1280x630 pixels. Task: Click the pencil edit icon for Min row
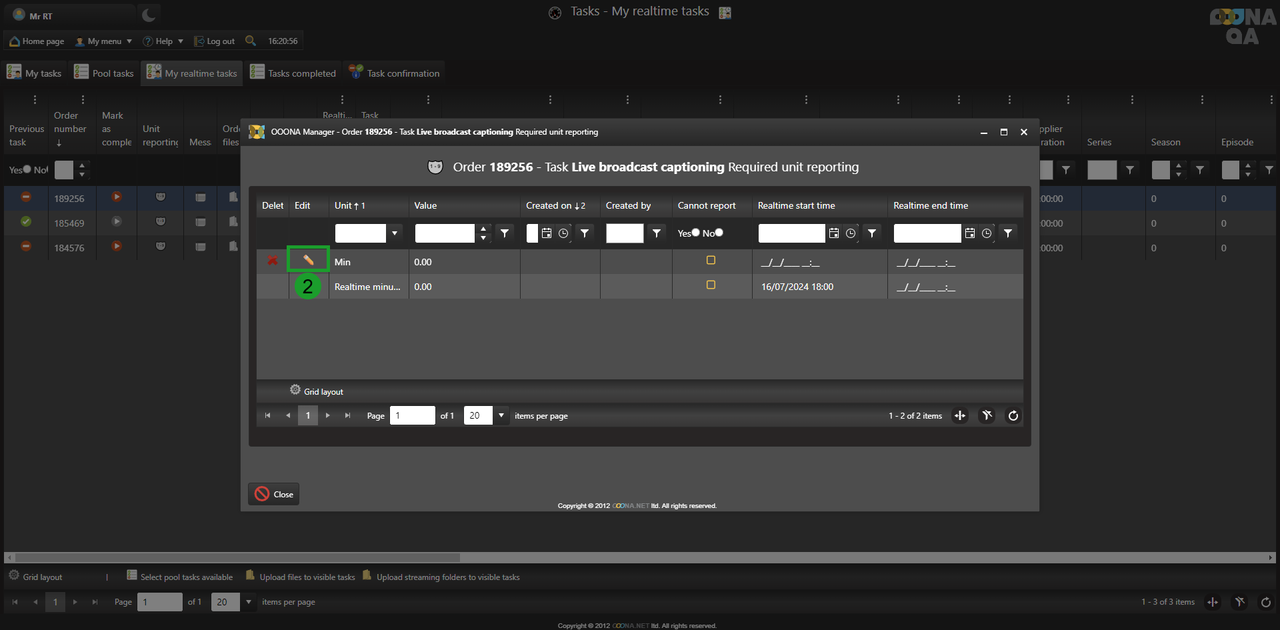pyautogui.click(x=308, y=260)
